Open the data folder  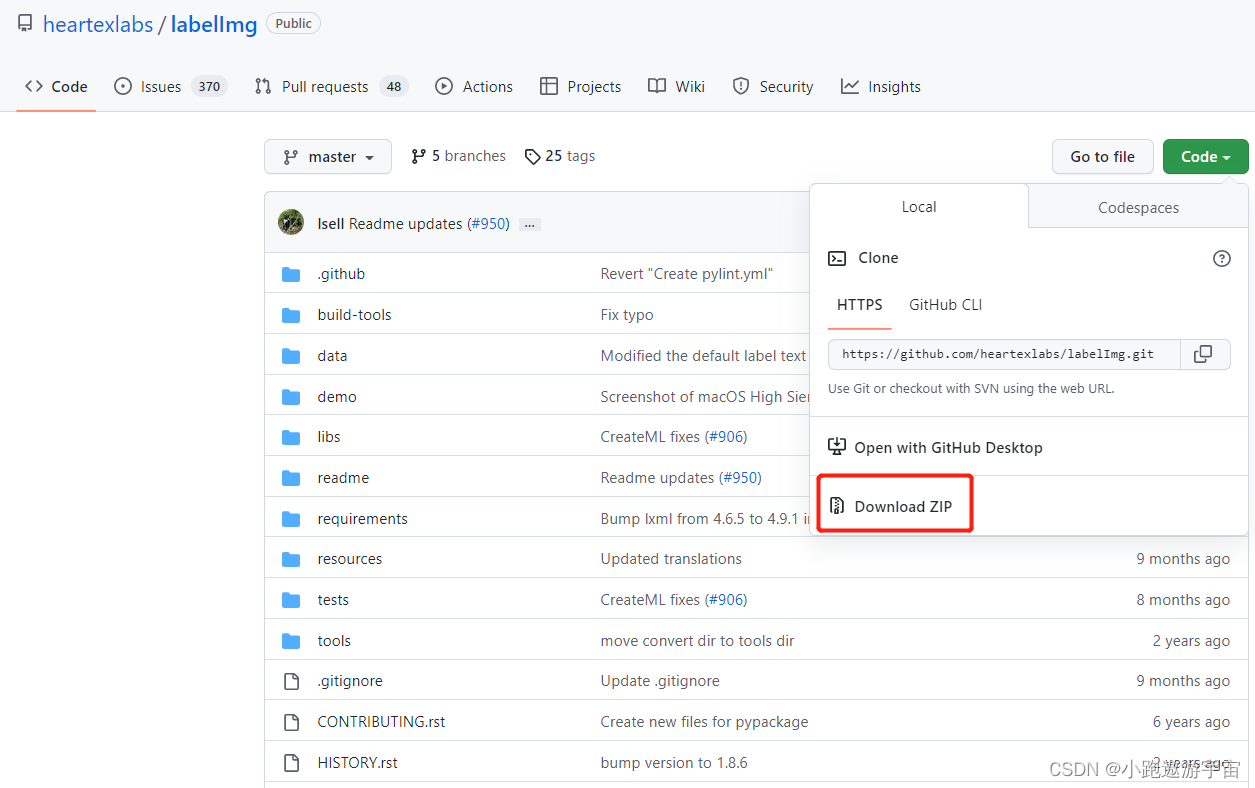(332, 356)
